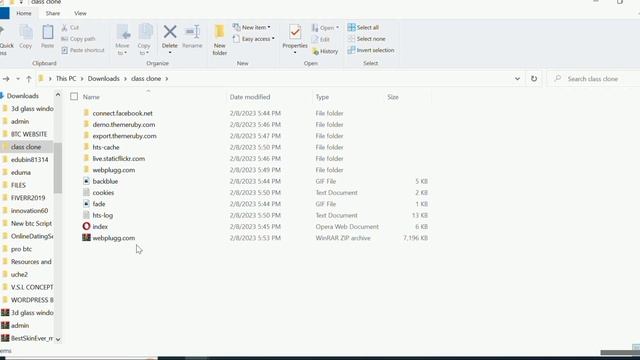
Task: Create a New folder from the ribbon
Action: pyautogui.click(x=220, y=40)
